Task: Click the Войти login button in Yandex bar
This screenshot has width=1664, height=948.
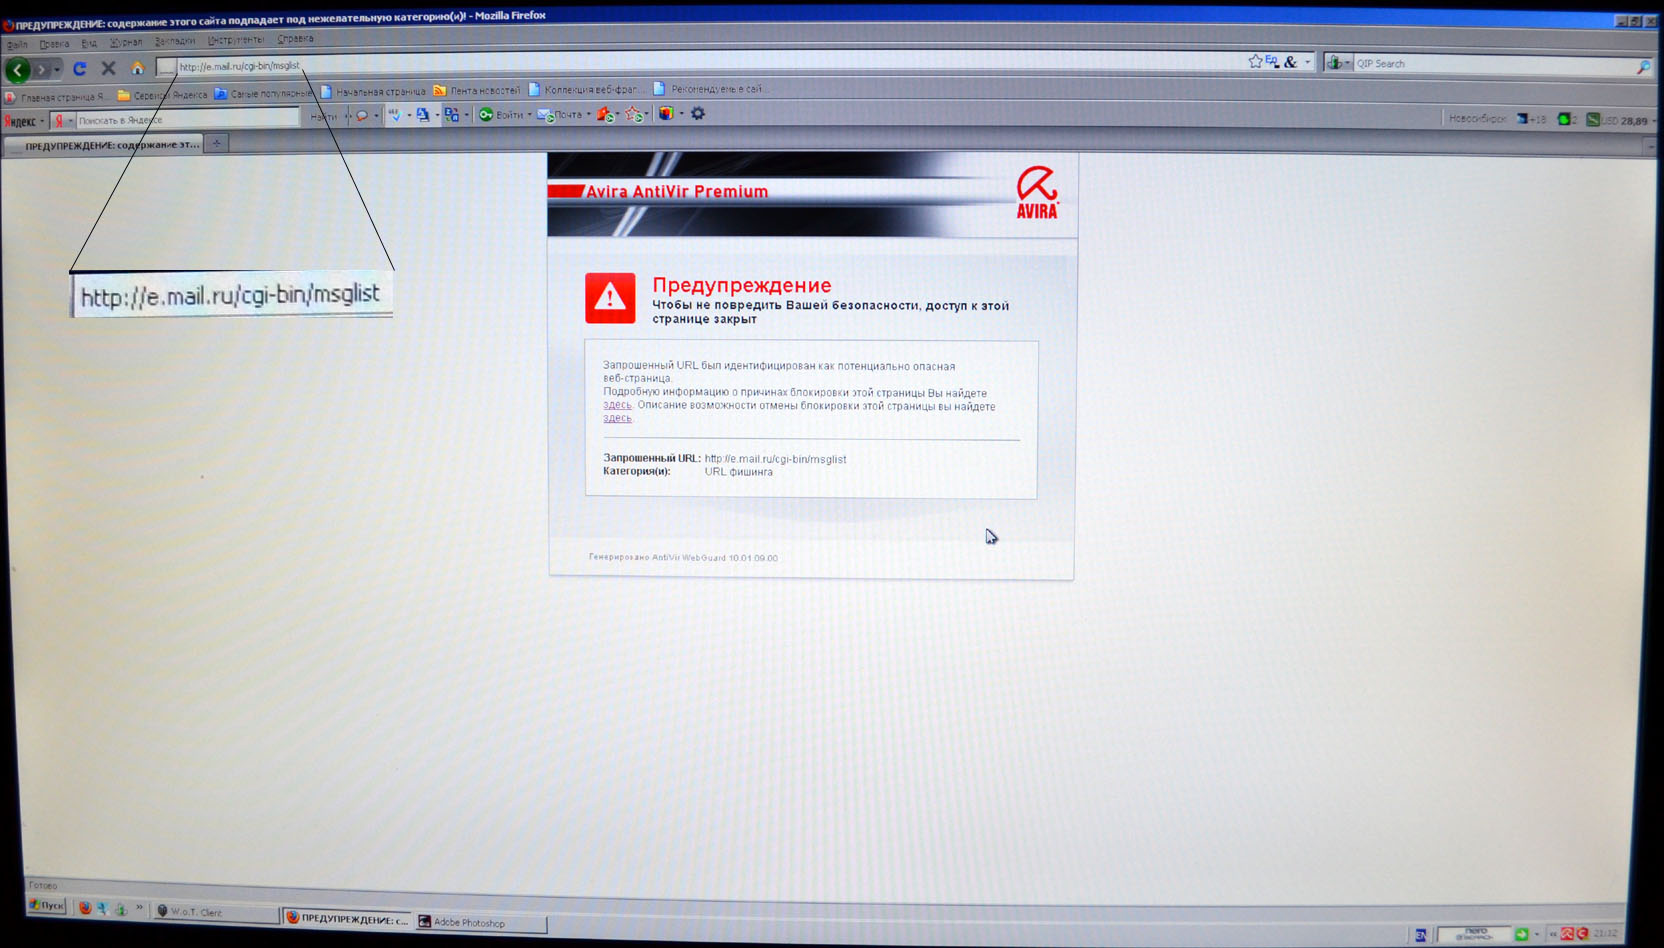Action: 502,115
